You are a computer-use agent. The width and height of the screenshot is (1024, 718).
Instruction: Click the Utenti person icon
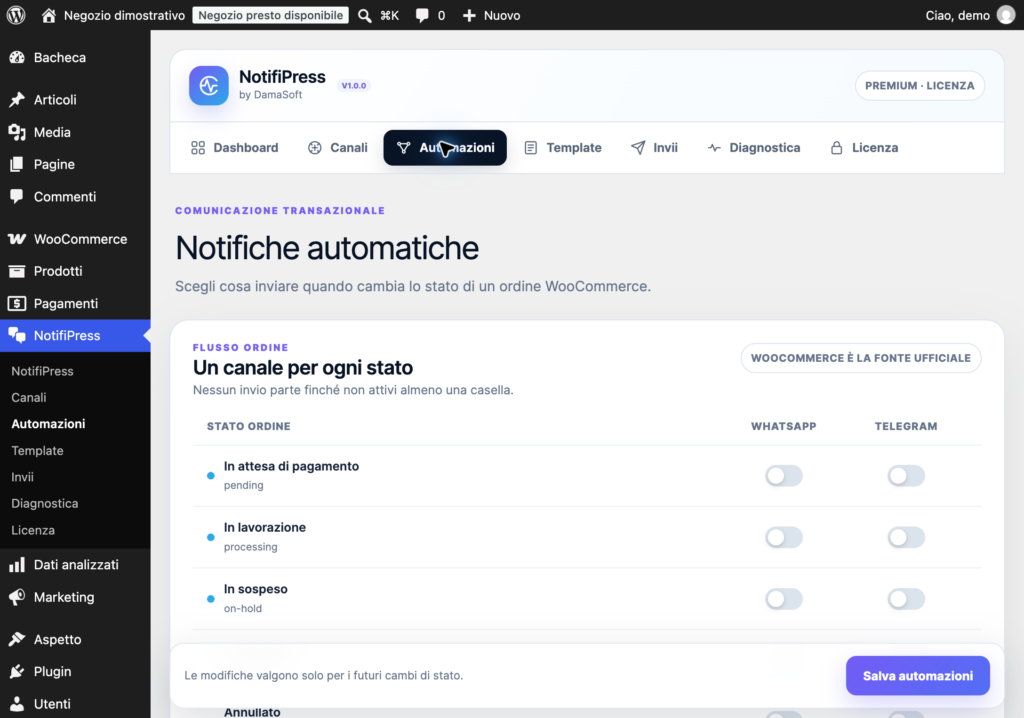coord(17,704)
